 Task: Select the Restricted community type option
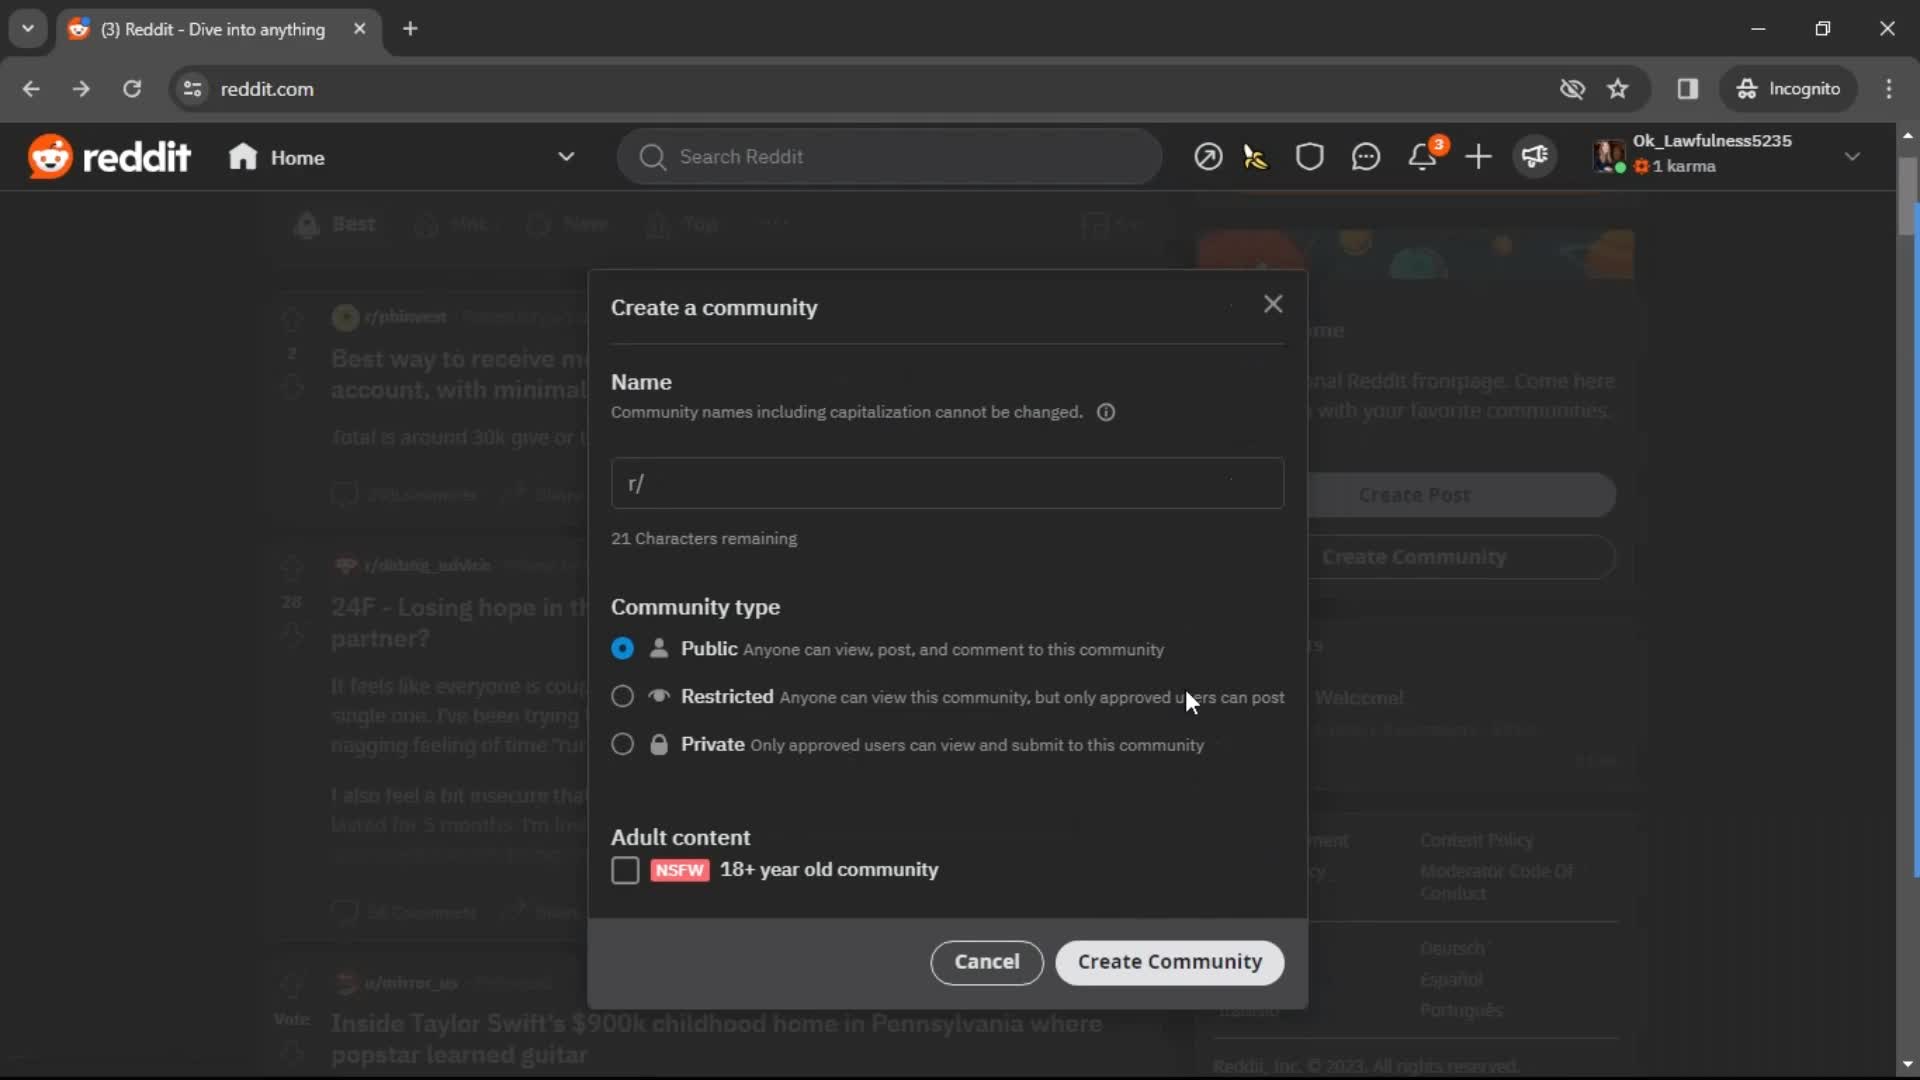(x=621, y=695)
